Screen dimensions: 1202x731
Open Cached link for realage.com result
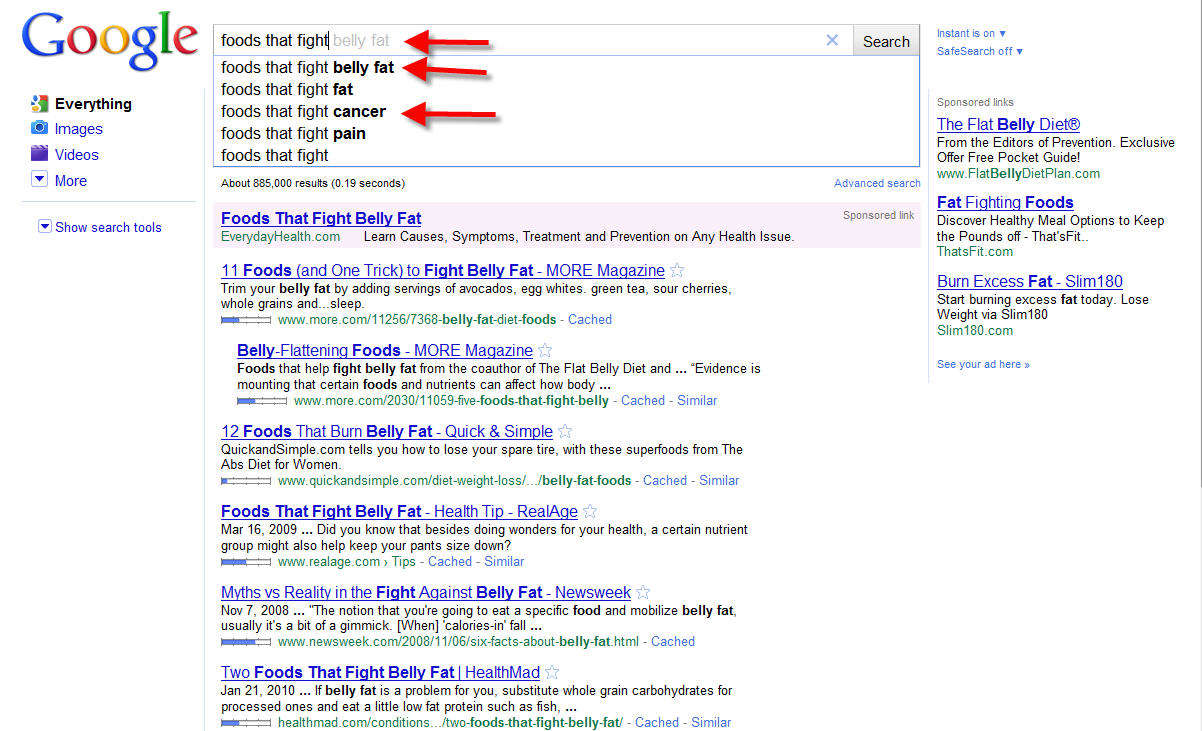click(450, 562)
